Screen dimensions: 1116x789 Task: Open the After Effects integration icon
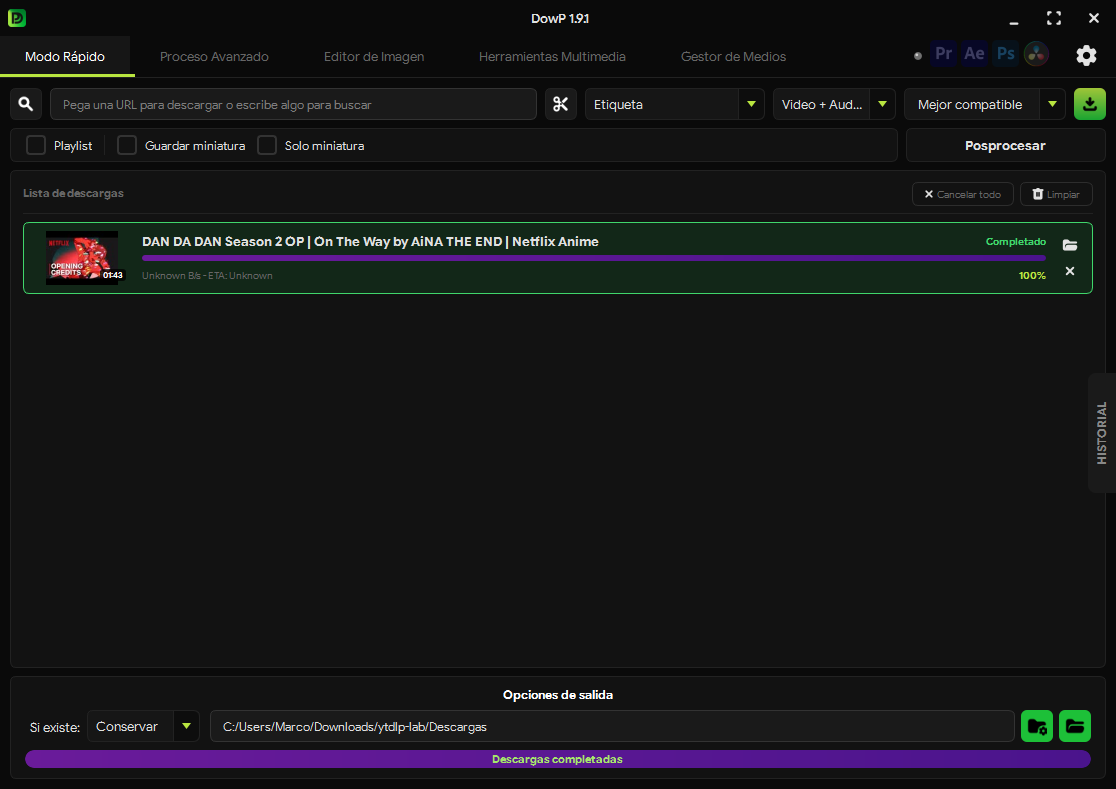(x=974, y=54)
